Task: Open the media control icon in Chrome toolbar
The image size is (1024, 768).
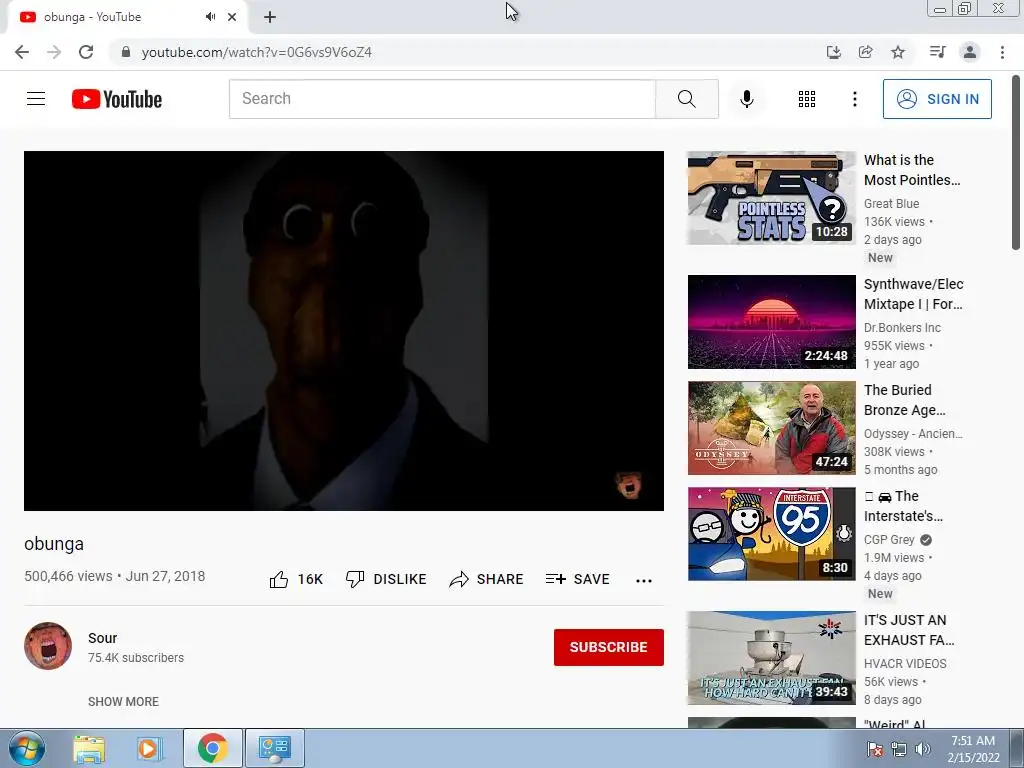Action: [937, 52]
